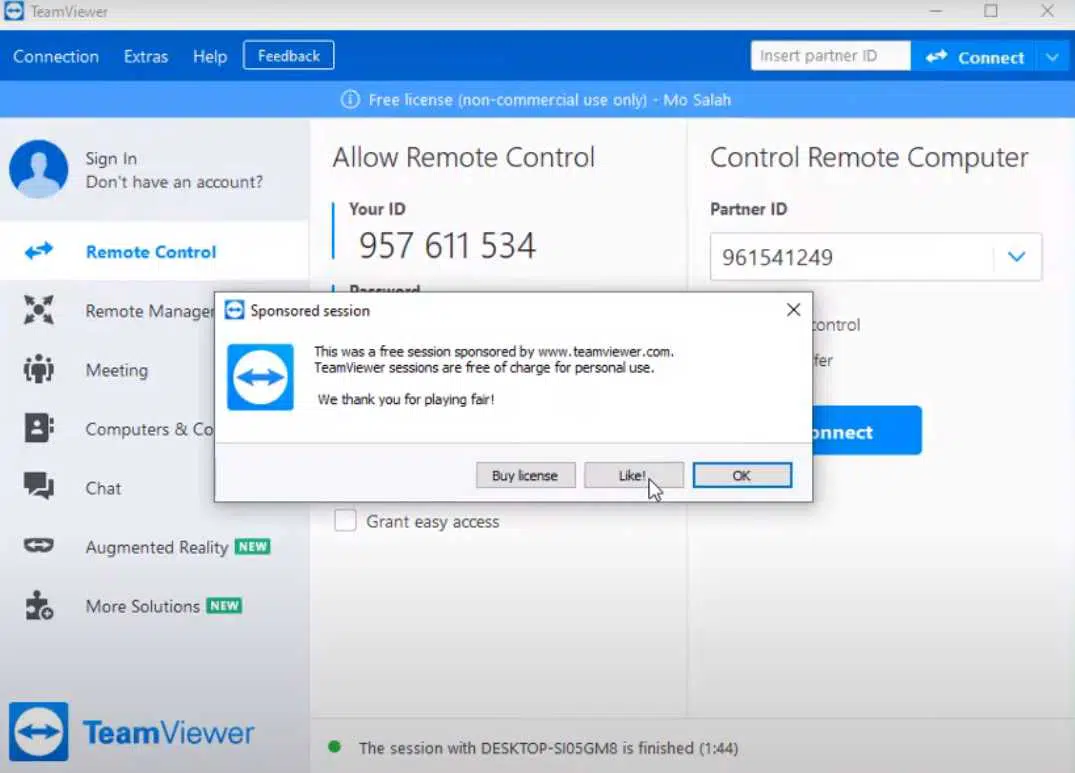This screenshot has height=773, width=1075.
Task: Maximize the TeamViewer window
Action: point(991,11)
